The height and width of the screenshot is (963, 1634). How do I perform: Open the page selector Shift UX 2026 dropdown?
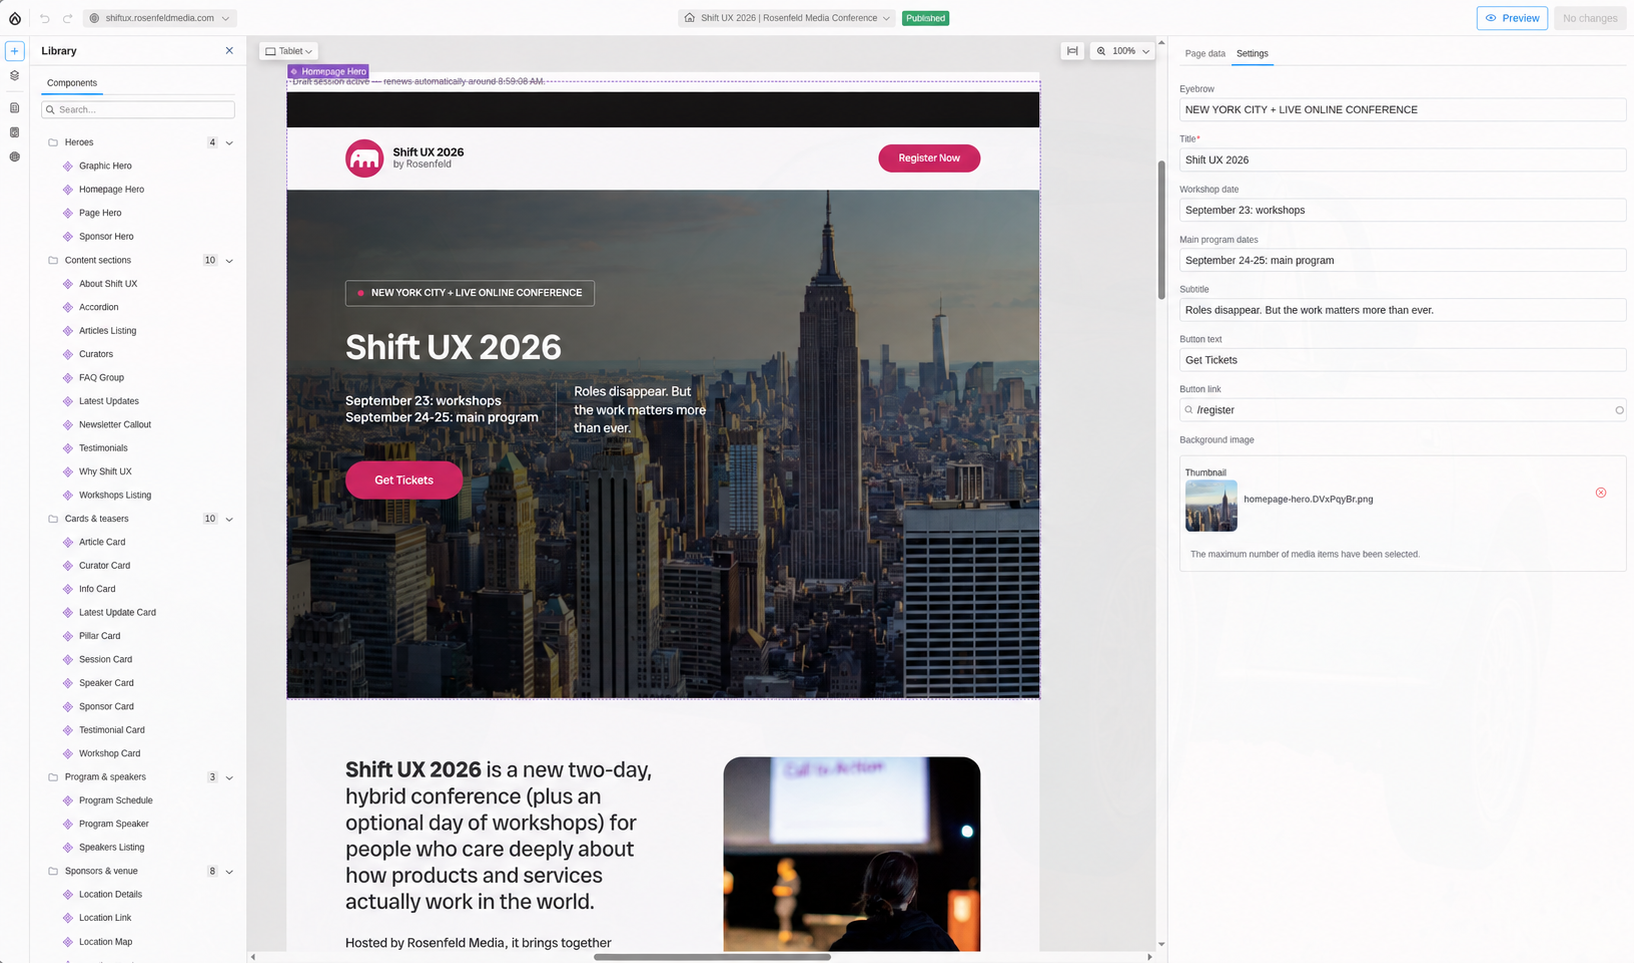[x=786, y=18]
